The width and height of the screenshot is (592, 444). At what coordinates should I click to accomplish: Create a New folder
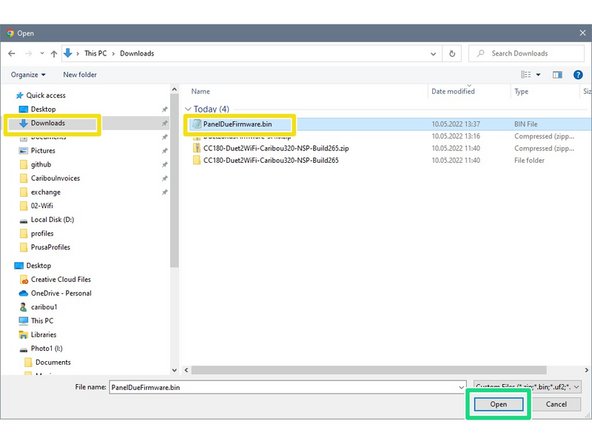(80, 75)
